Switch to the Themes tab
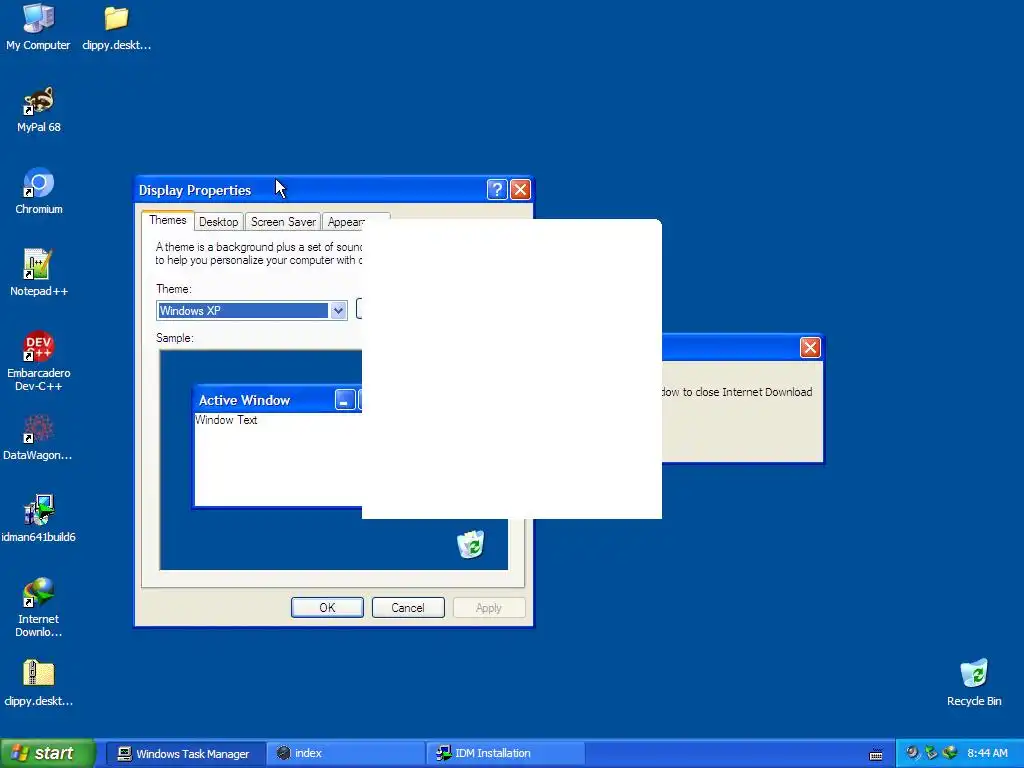 click(168, 220)
